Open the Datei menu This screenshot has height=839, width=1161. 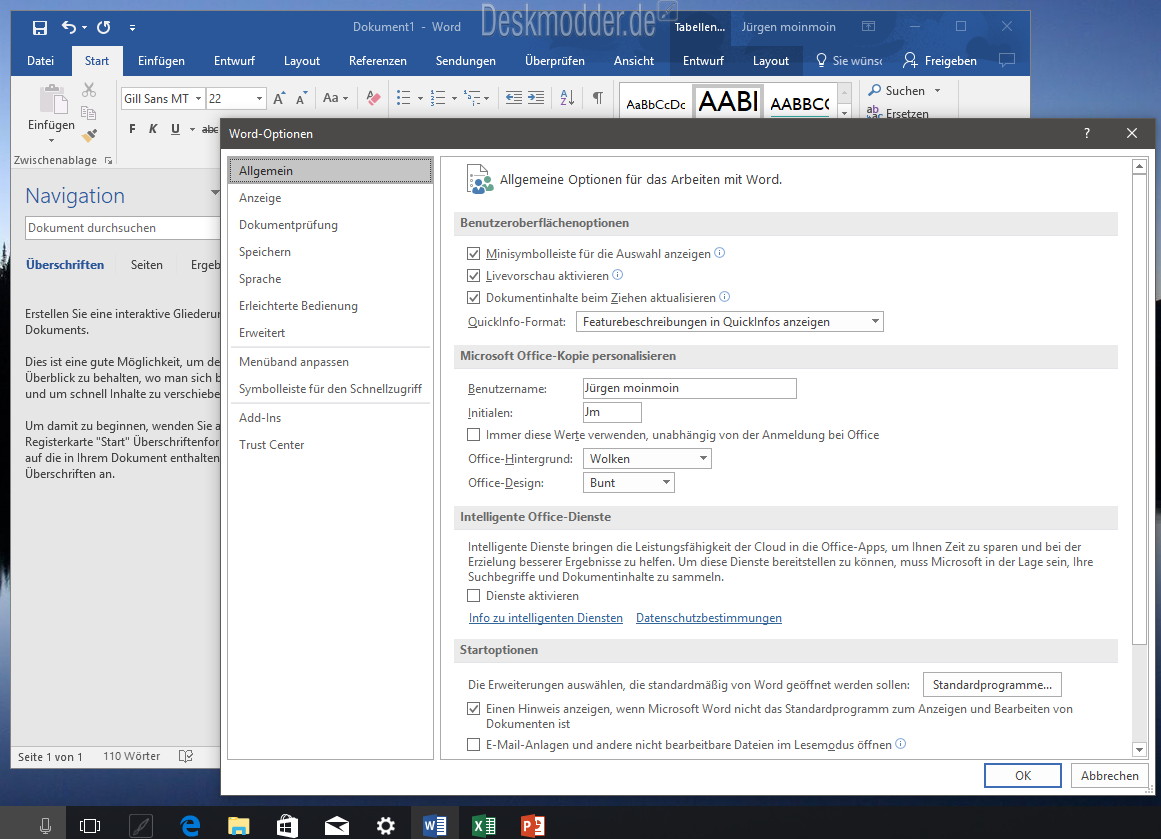tap(41, 61)
